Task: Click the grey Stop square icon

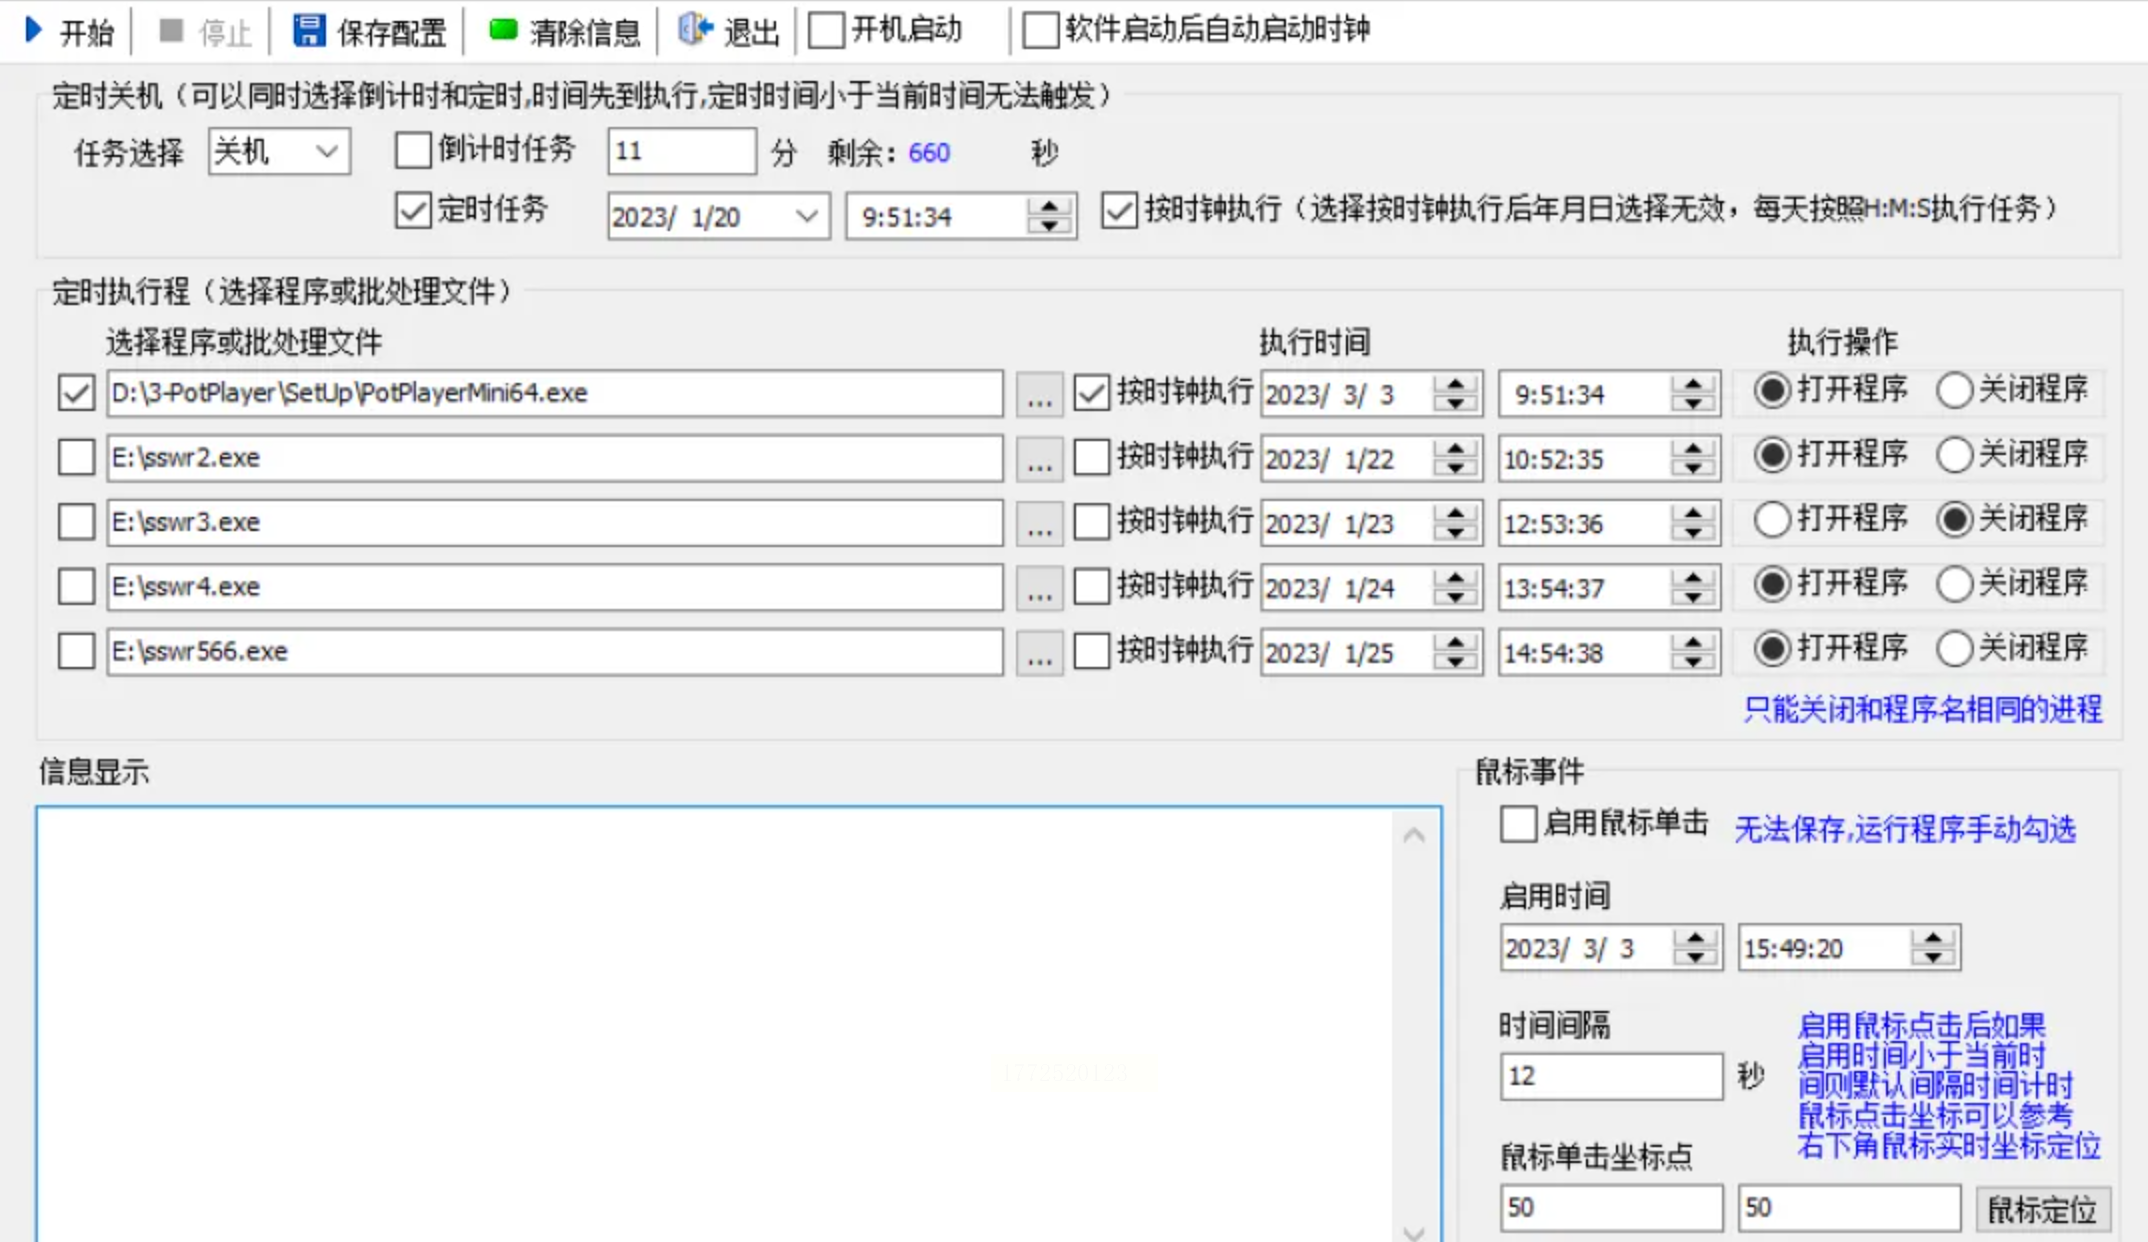Action: pyautogui.click(x=171, y=30)
